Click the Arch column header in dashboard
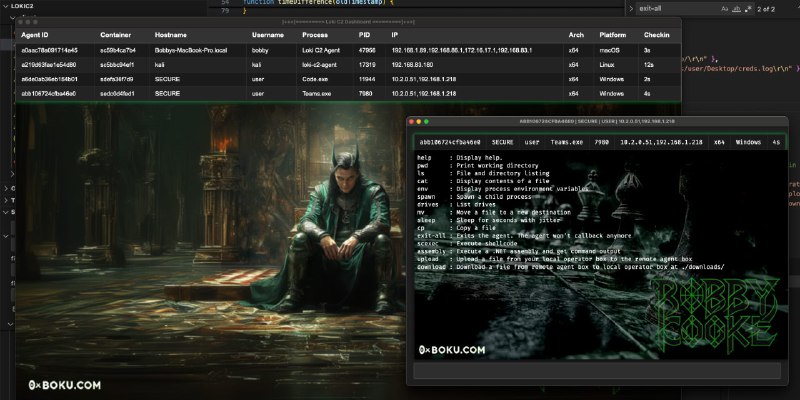800x400 pixels. click(576, 35)
